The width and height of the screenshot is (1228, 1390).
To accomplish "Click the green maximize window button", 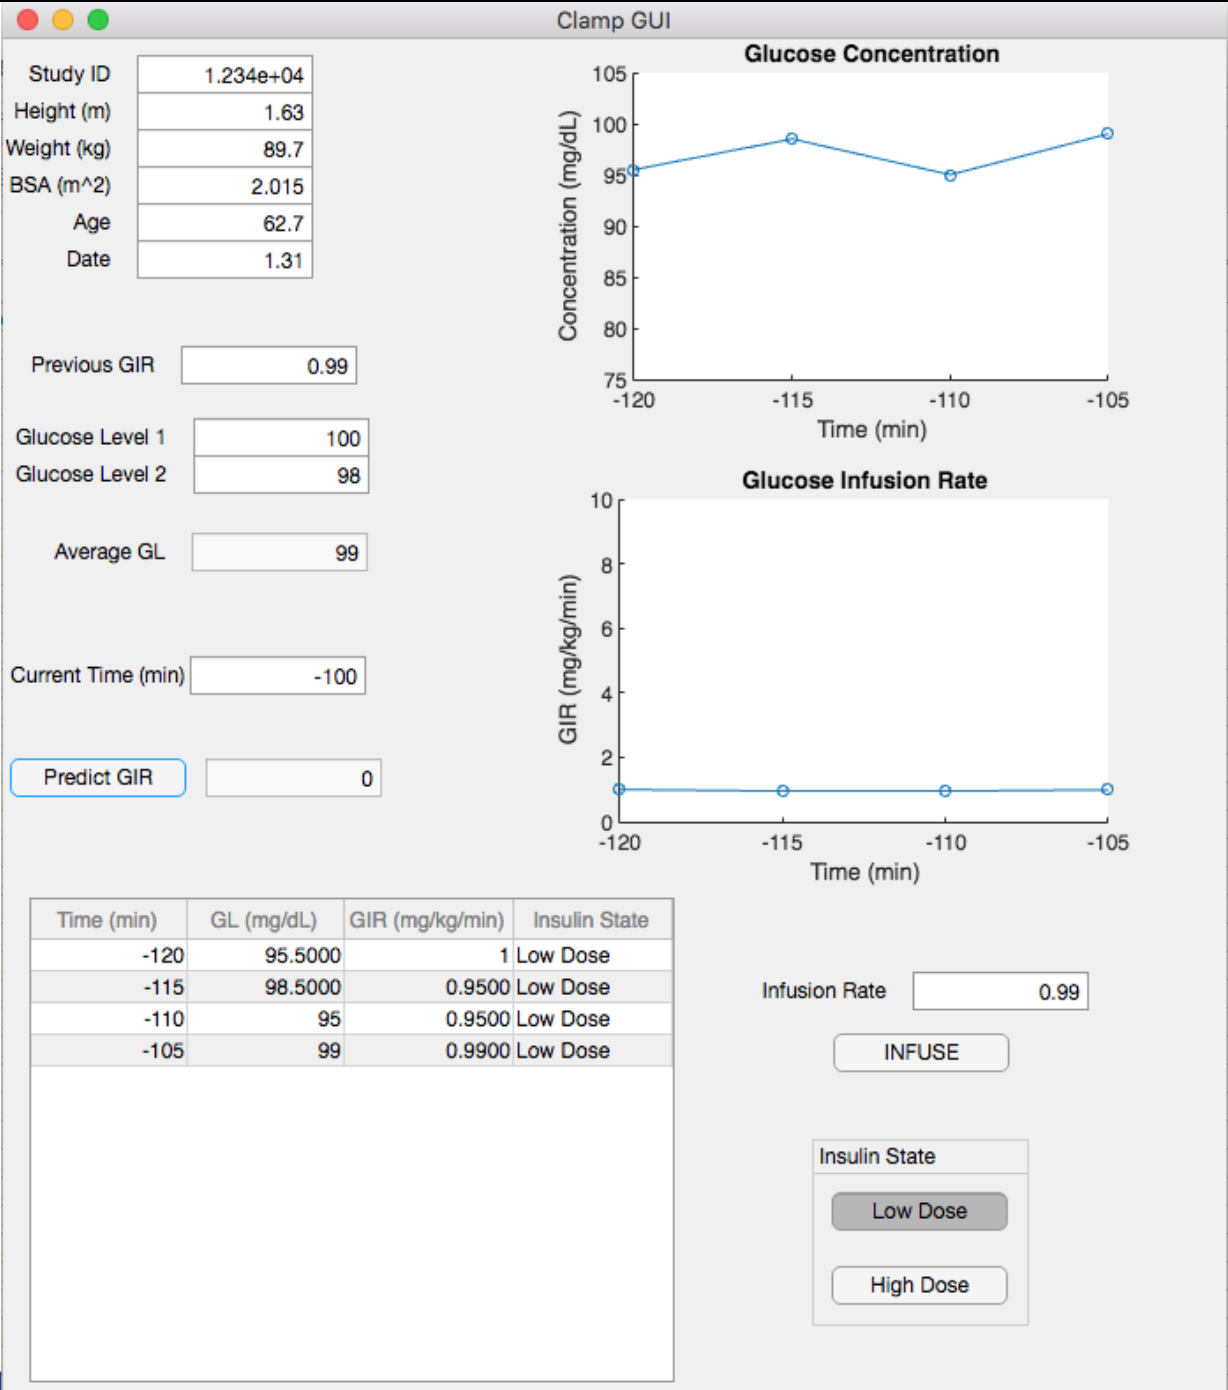I will click(98, 20).
